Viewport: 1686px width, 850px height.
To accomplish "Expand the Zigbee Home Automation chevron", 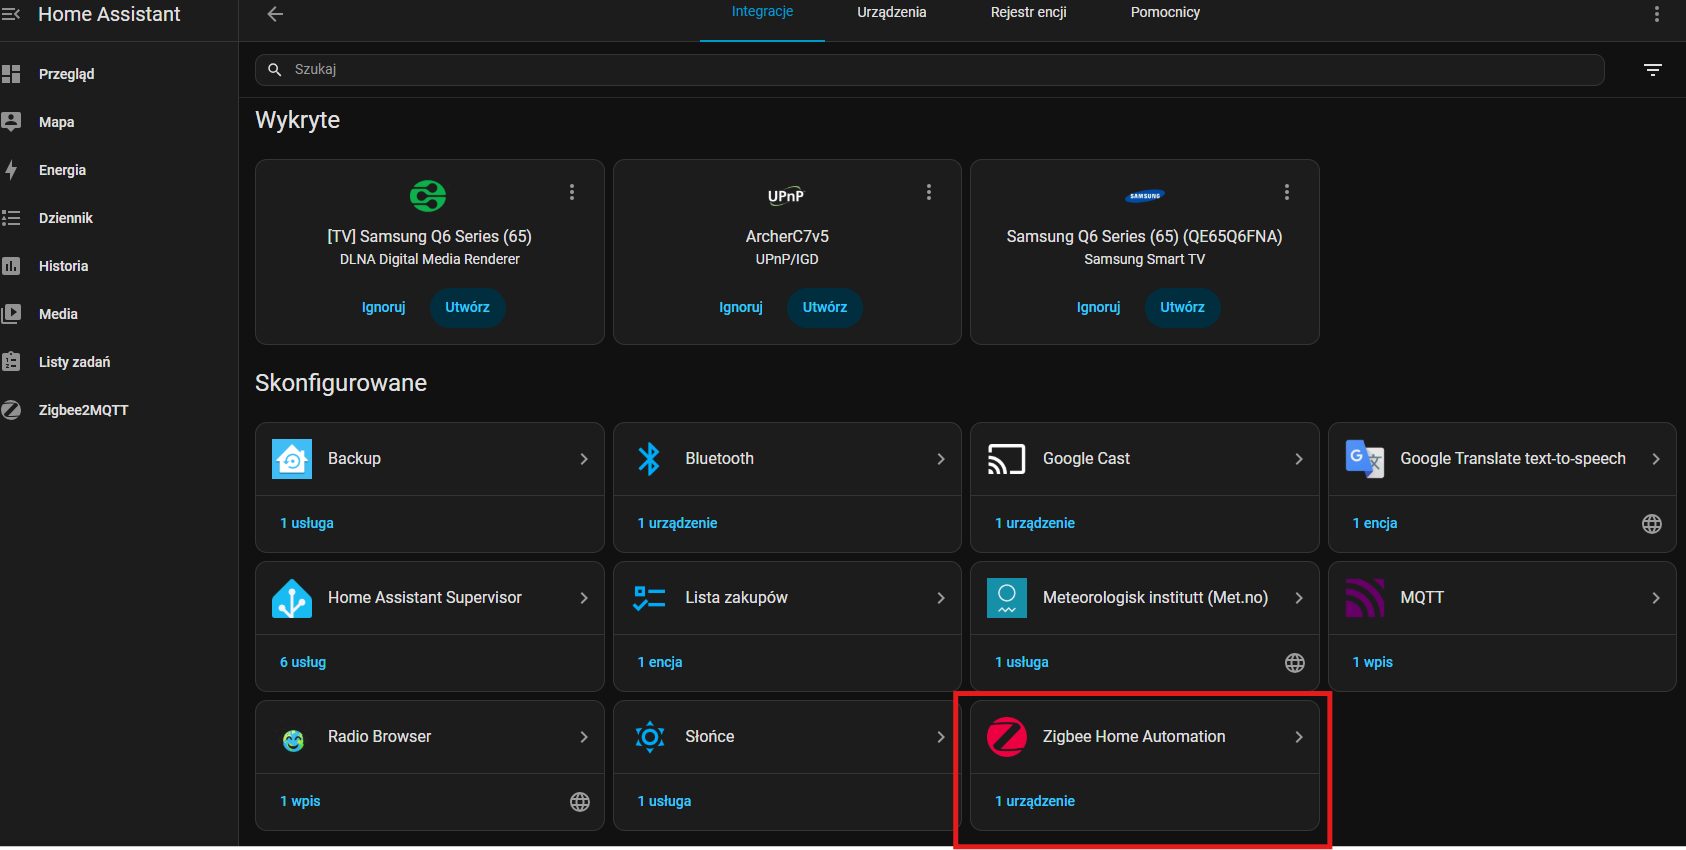I will tap(1298, 737).
